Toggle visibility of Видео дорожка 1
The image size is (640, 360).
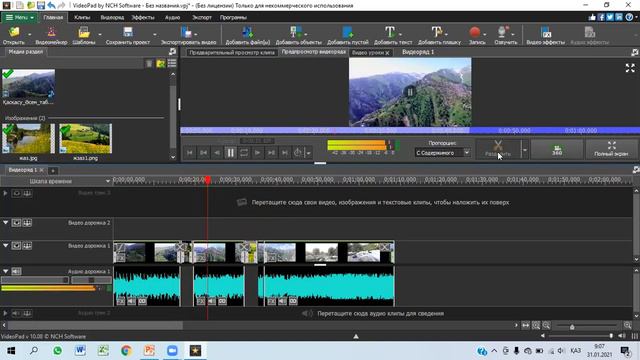[x=16, y=246]
